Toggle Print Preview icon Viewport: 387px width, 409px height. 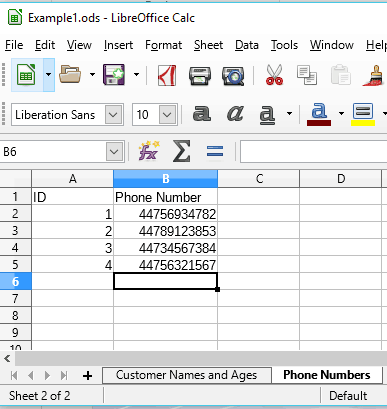click(233, 76)
